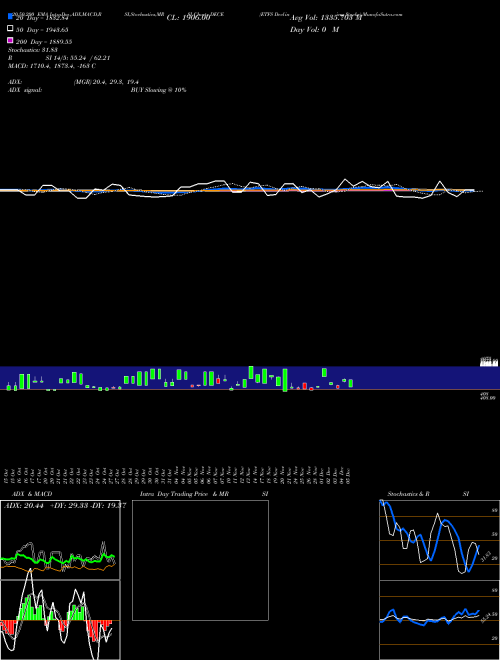
Task: Click the MACD histogram chart
Action: tap(60, 620)
